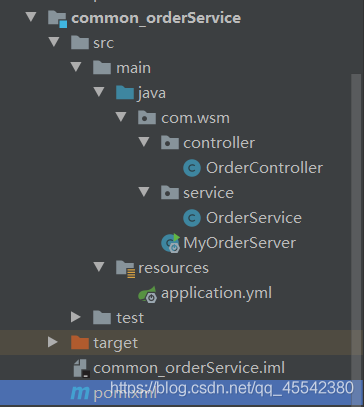
Task: Click the Maven pom.xml file icon
Action: (80, 393)
